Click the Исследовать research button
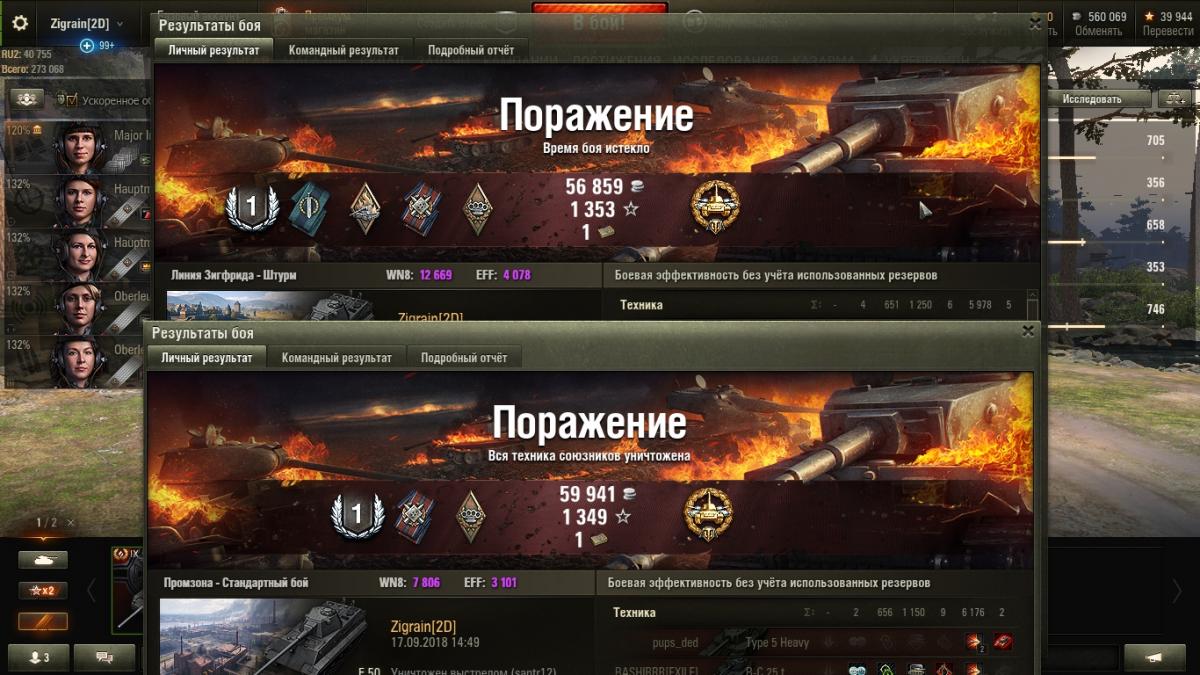The width and height of the screenshot is (1200, 675). coord(1092,99)
